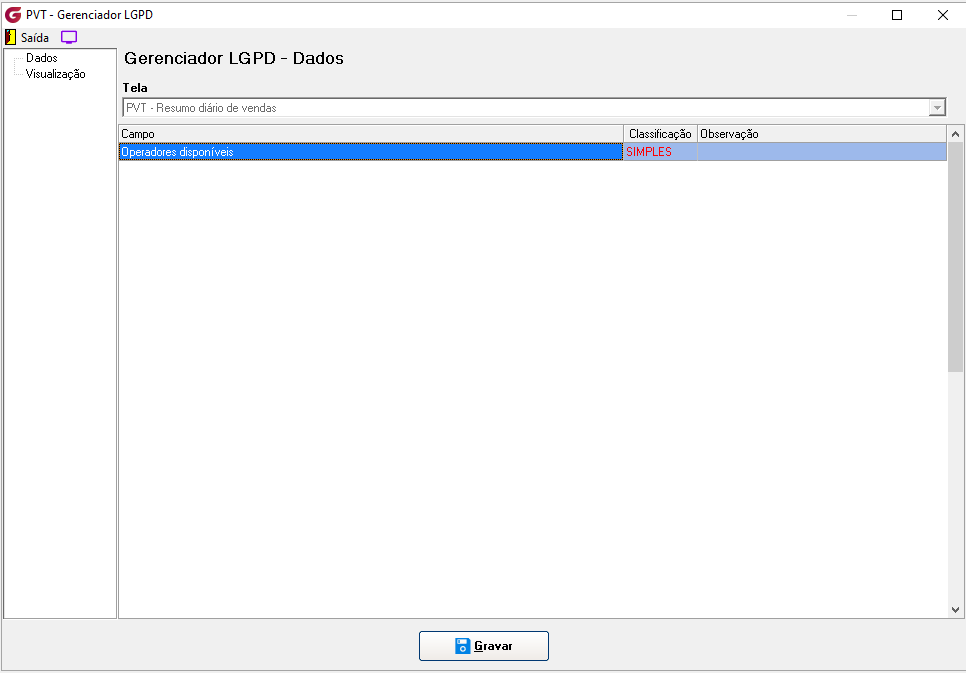Click the grid scrollbar down arrow
The height and width of the screenshot is (673, 966).
[956, 610]
